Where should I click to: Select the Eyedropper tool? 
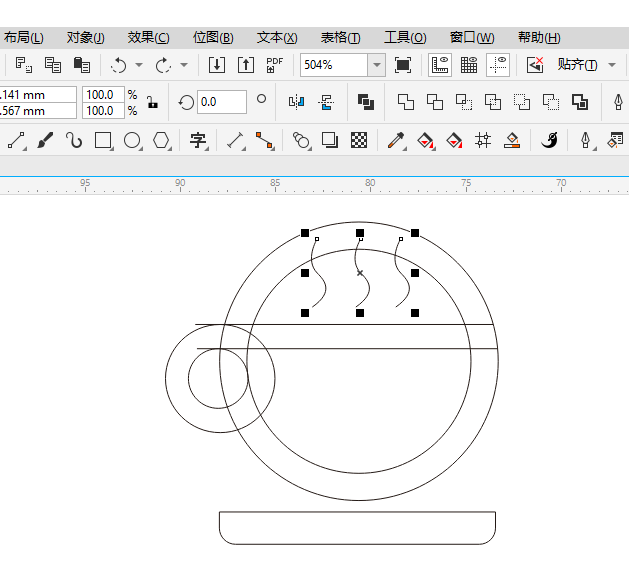click(395, 140)
